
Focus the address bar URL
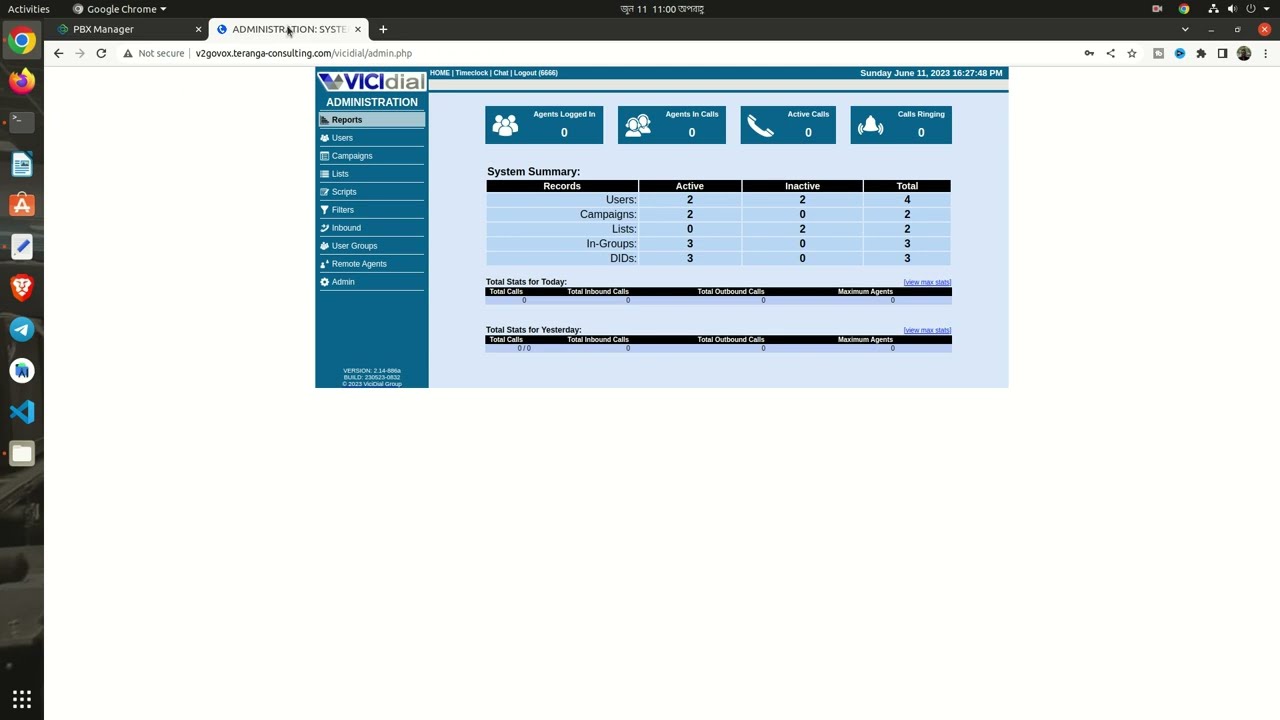(x=304, y=53)
